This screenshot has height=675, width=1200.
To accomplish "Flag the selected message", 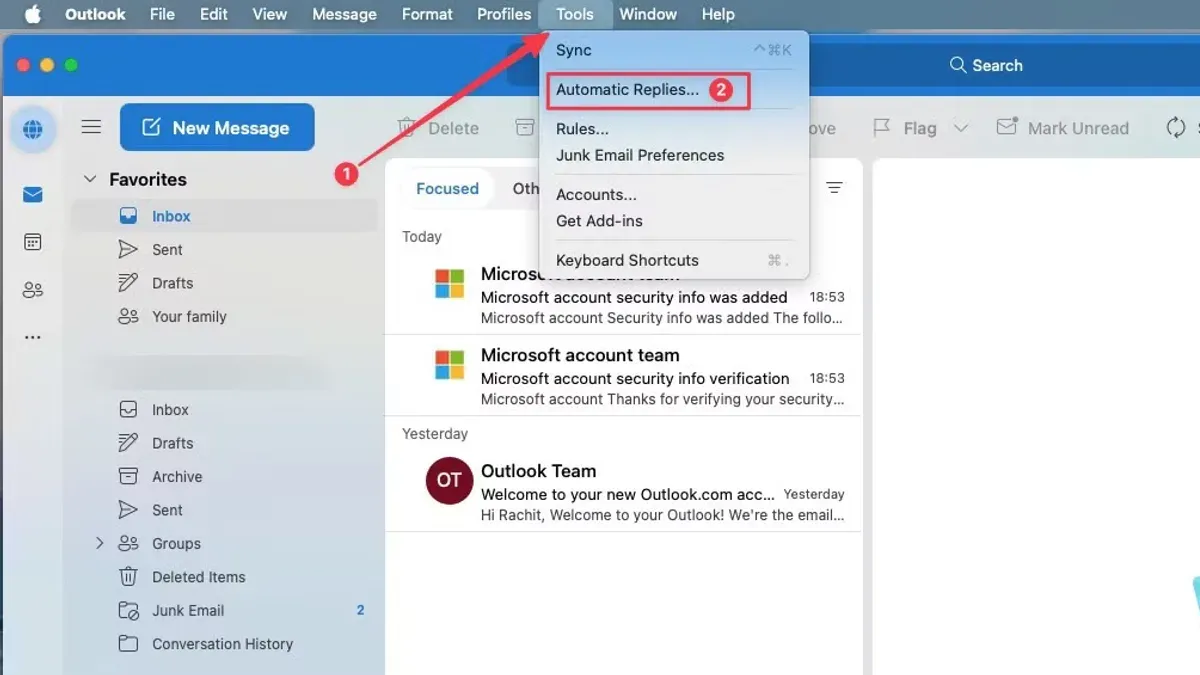I will (x=904, y=128).
